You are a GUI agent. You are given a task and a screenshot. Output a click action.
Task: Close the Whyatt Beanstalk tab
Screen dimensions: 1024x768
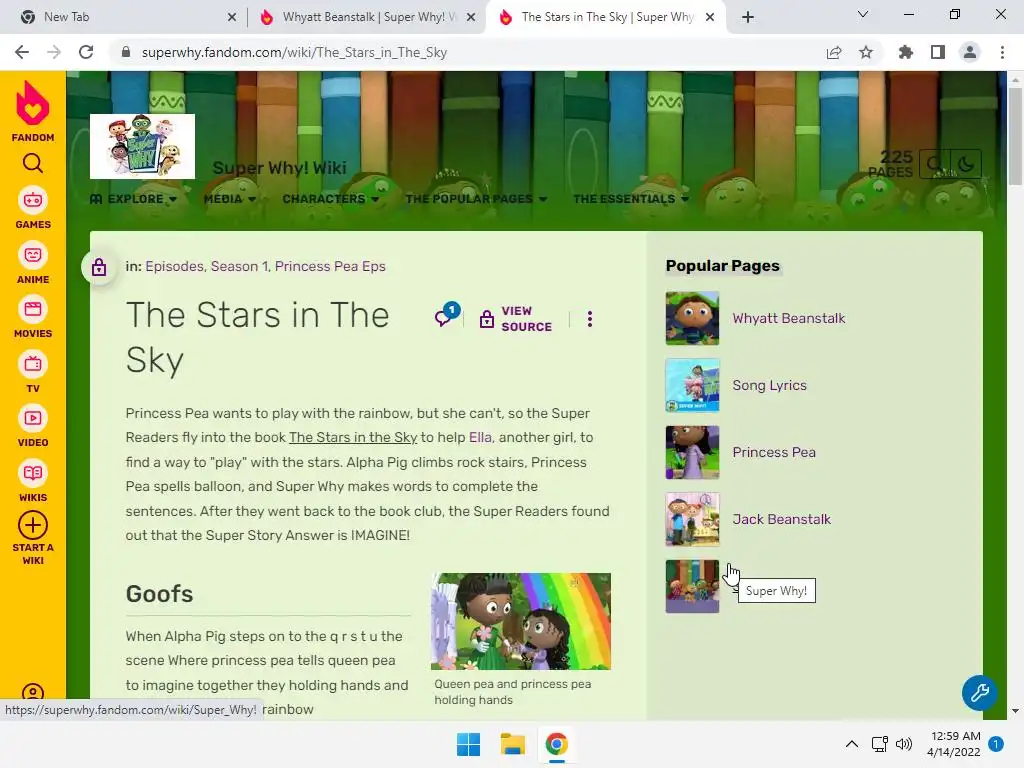point(471,18)
